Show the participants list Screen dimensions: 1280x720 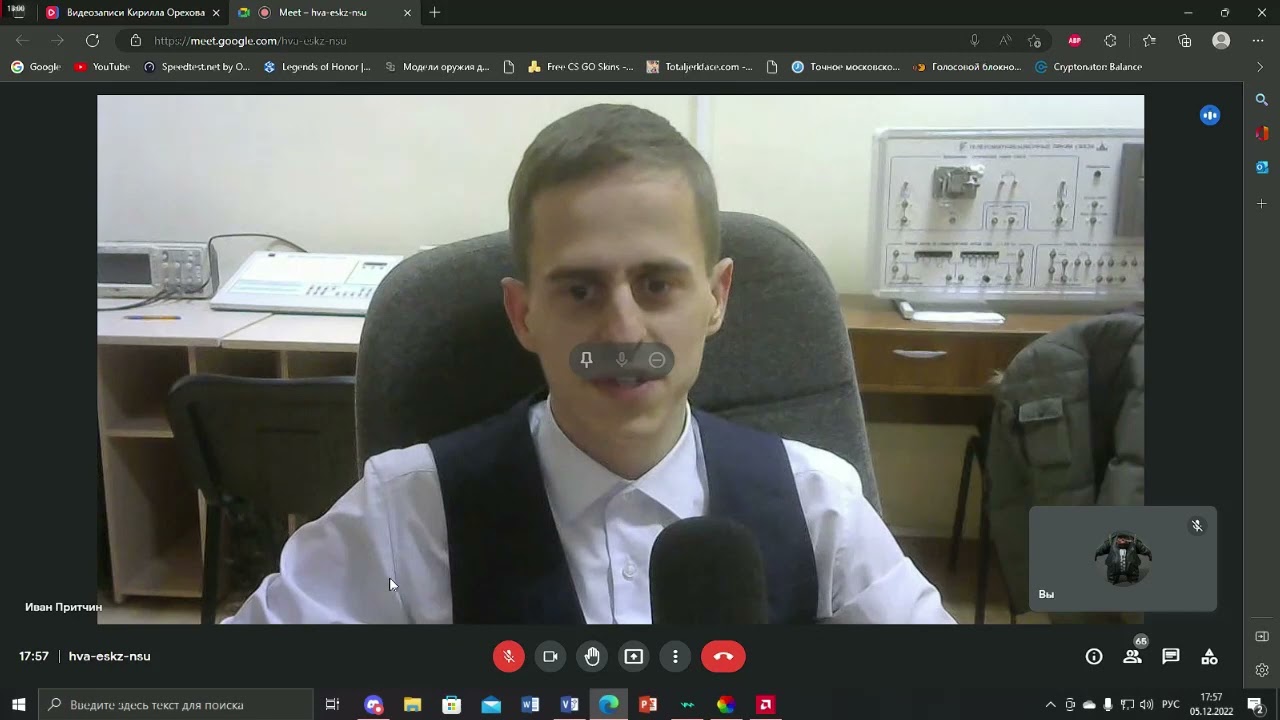(x=1132, y=656)
